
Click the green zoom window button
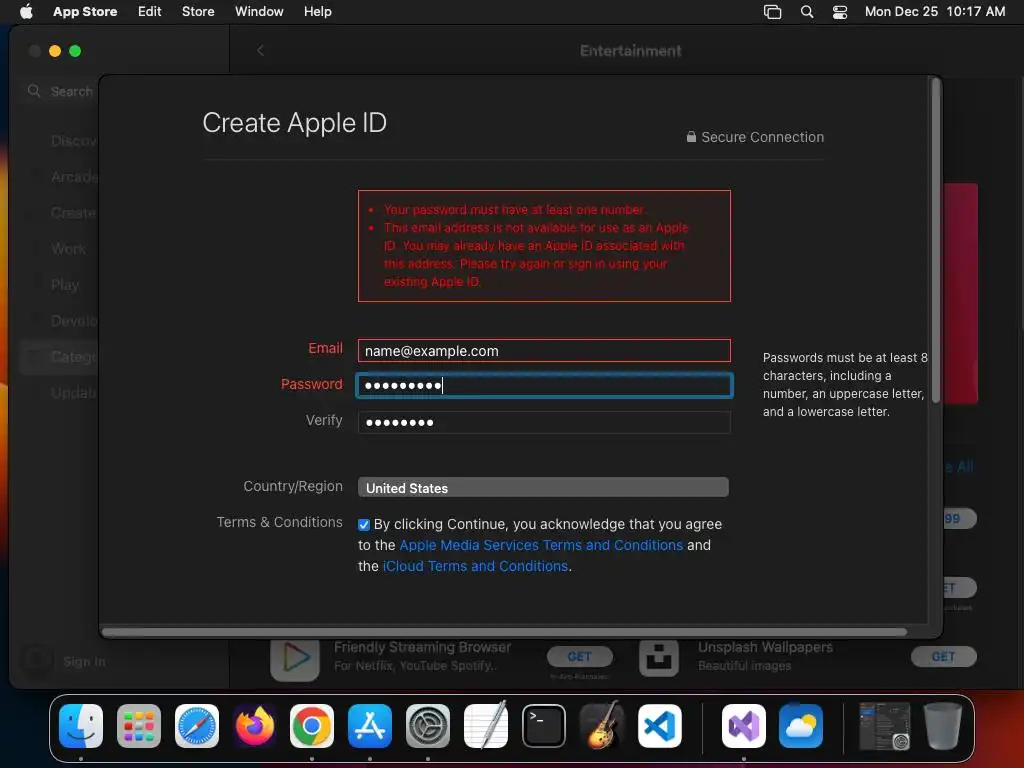tap(75, 51)
